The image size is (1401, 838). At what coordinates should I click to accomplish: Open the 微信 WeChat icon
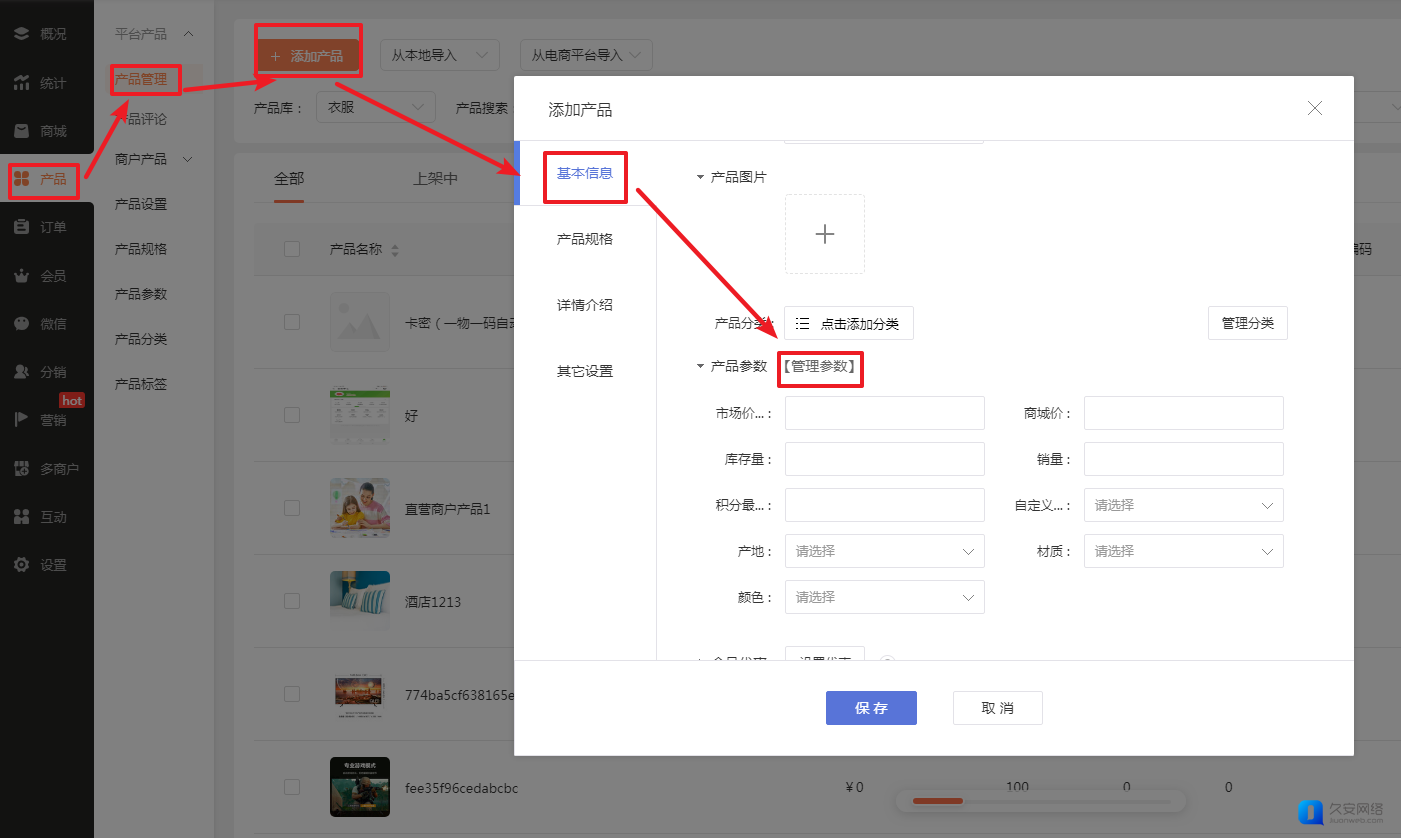21,323
